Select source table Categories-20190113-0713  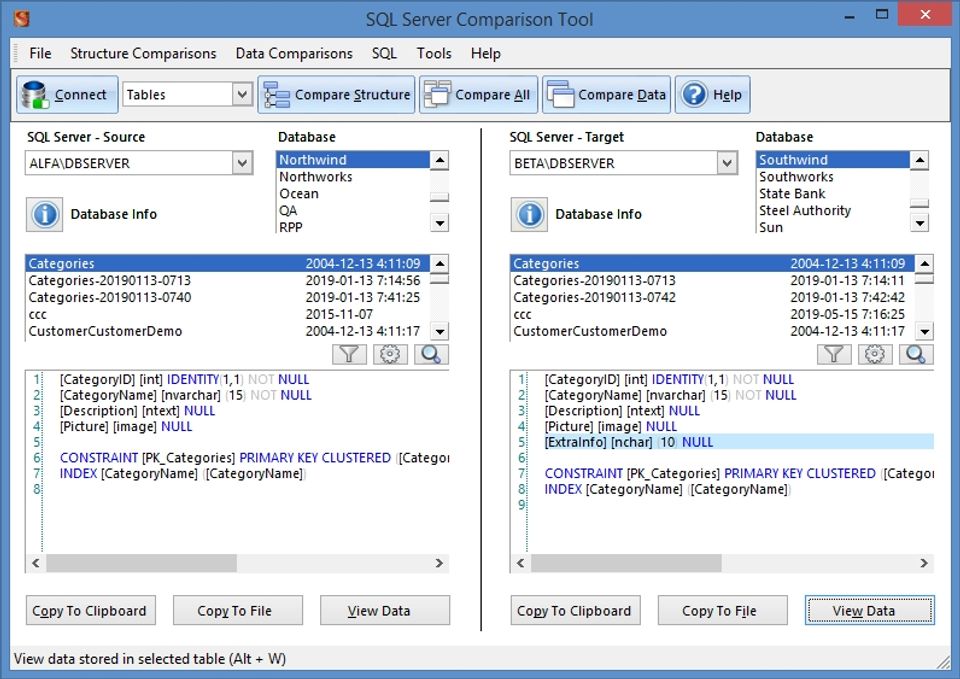coord(227,280)
